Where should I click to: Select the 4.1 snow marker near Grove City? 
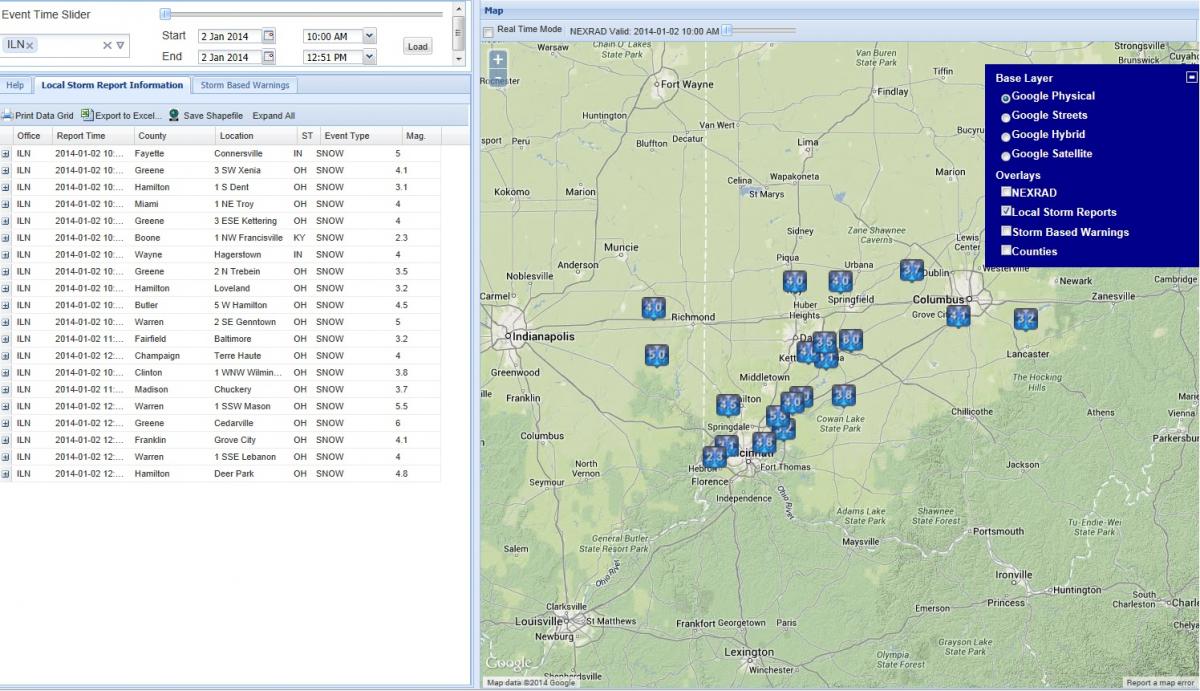tap(958, 317)
